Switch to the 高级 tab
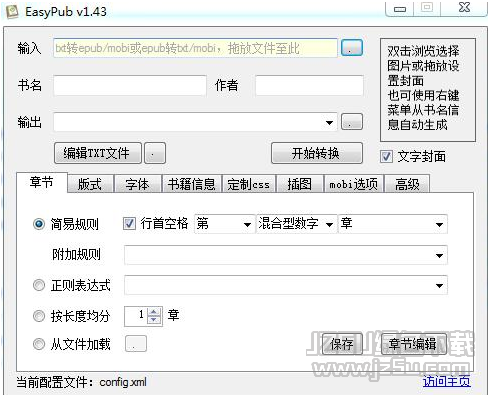 point(407,184)
